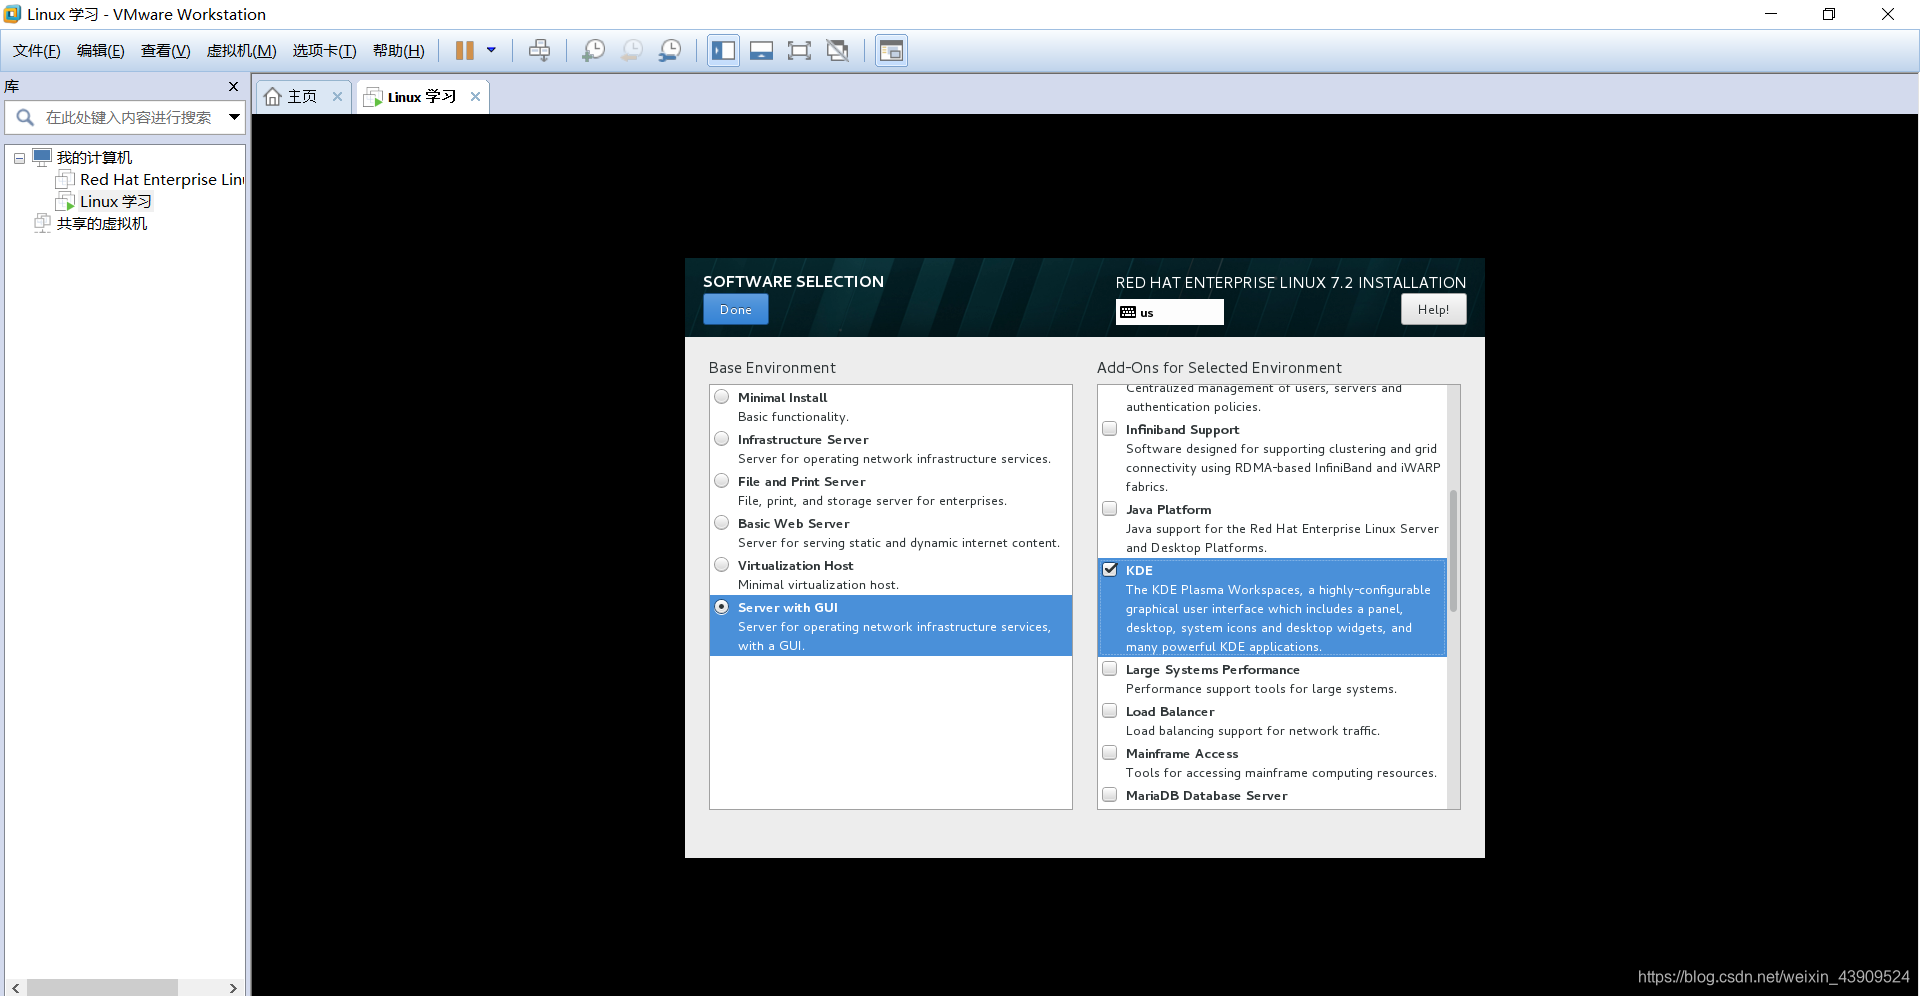This screenshot has width=1920, height=996.
Task: Click the library search magnifier icon
Action: click(x=25, y=117)
